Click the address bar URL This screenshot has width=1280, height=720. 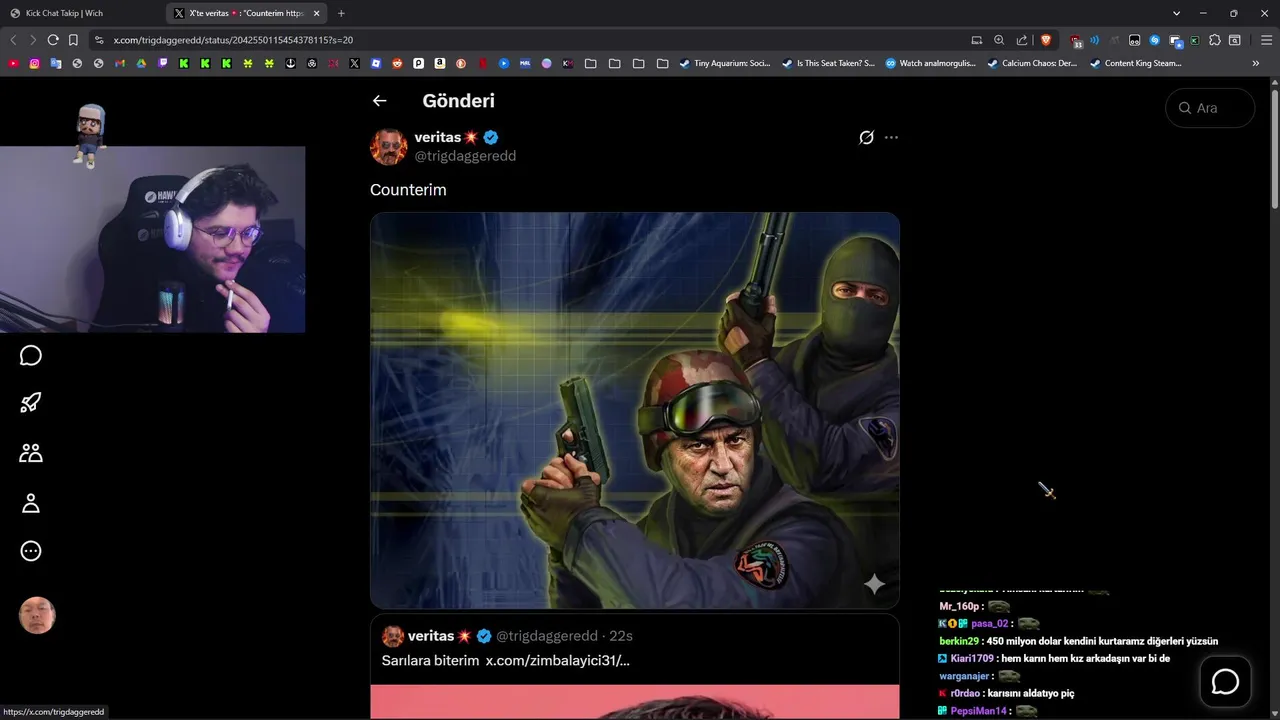233,40
